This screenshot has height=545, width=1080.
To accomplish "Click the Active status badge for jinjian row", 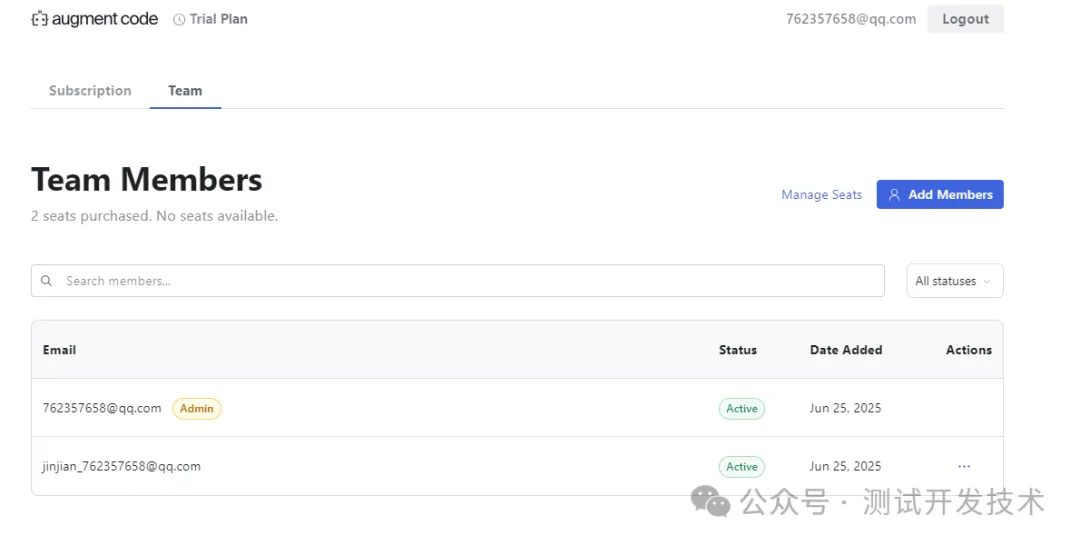I will [x=741, y=466].
